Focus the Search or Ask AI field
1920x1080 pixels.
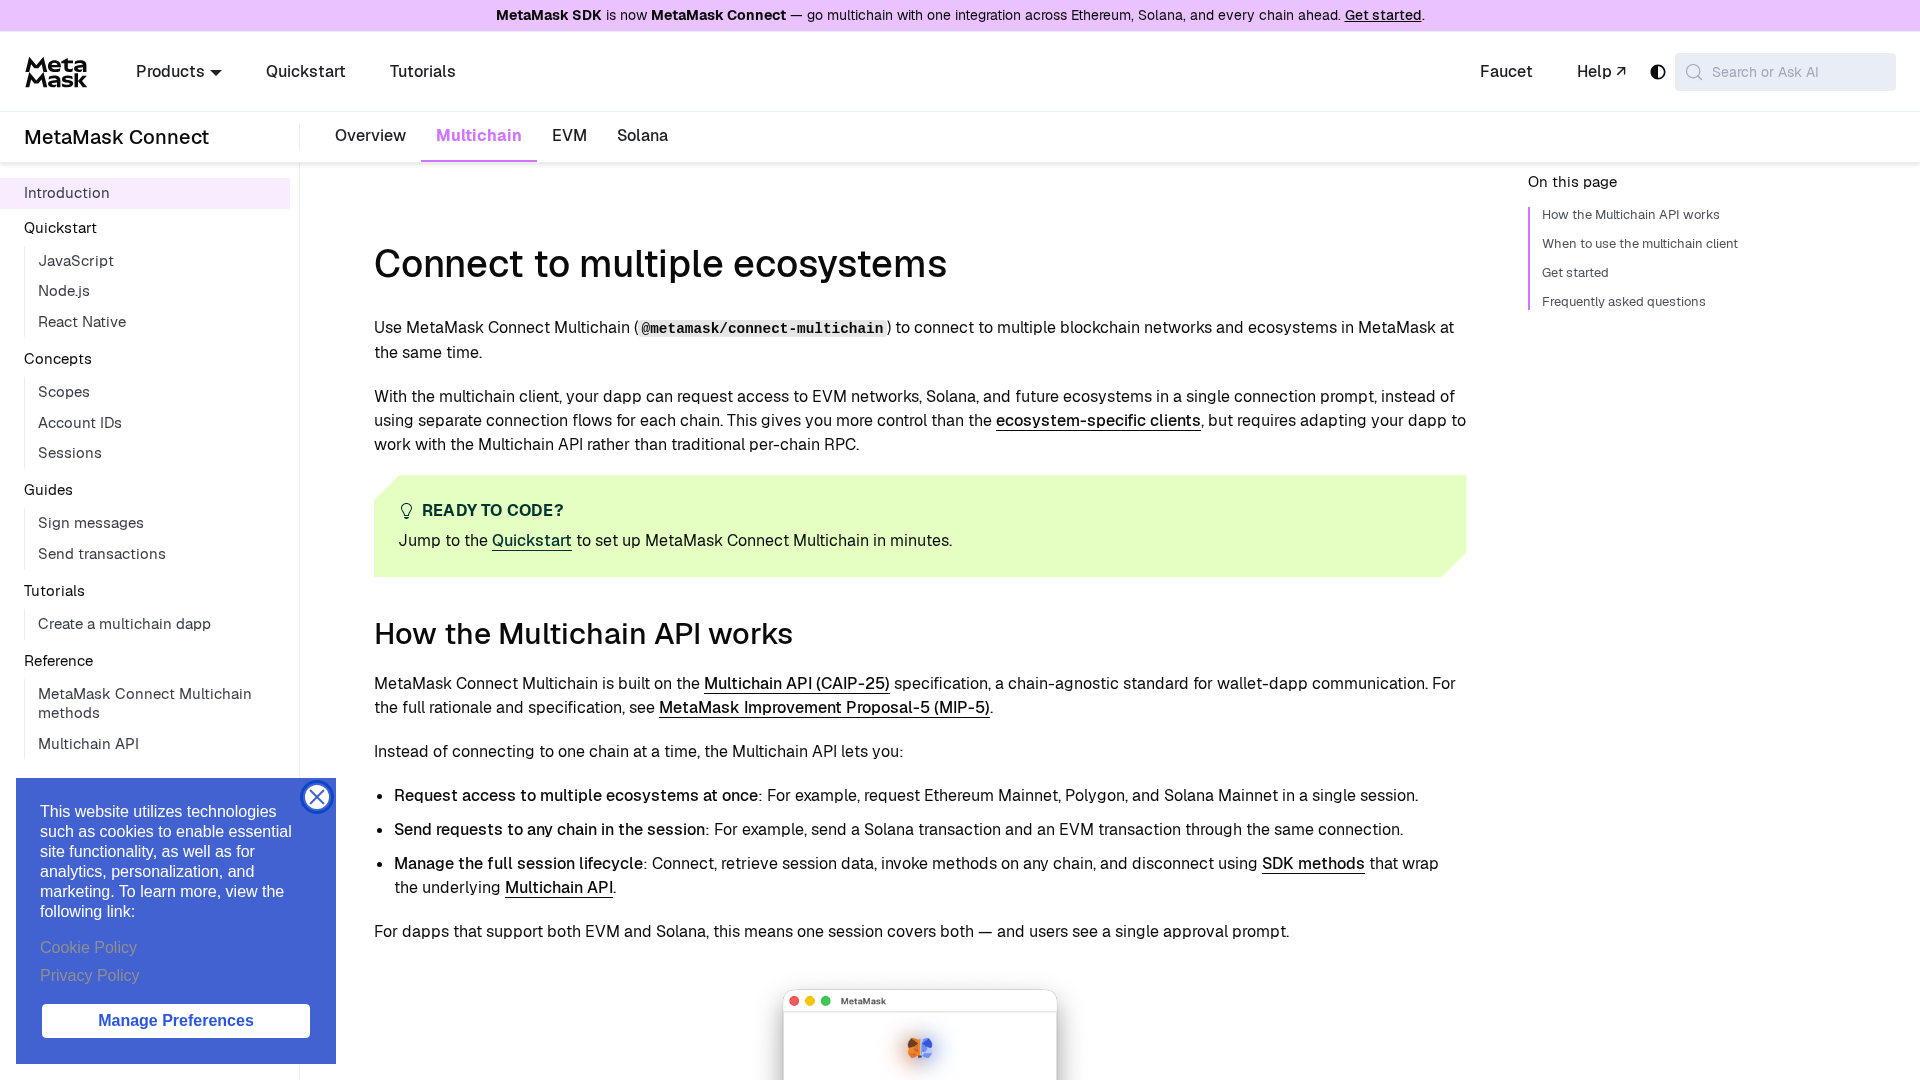point(1785,72)
